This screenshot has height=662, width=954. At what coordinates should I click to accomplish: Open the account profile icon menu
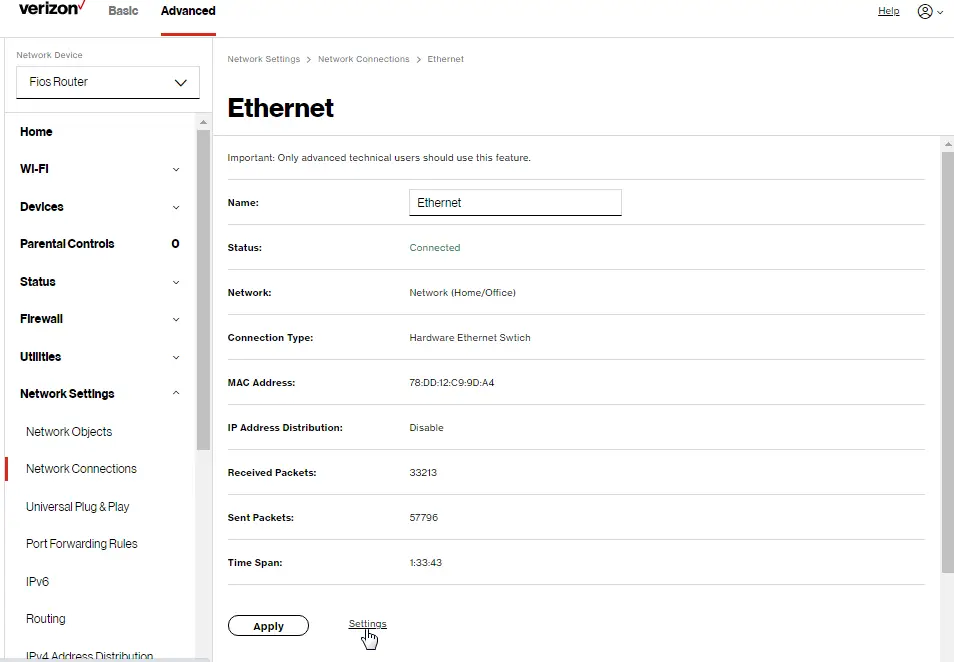tap(929, 11)
